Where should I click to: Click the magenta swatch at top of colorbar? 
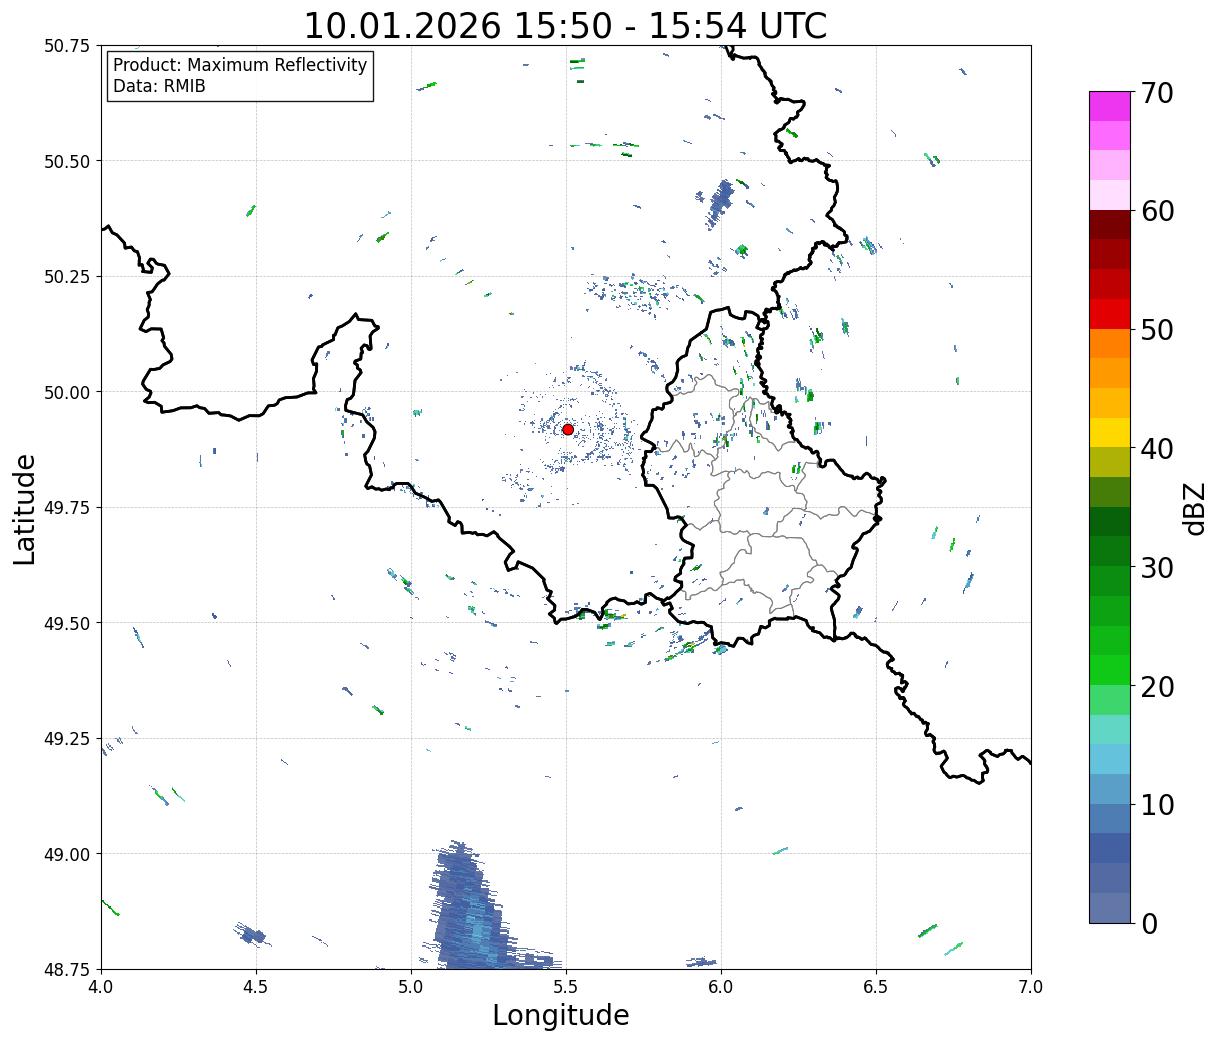point(1110,106)
